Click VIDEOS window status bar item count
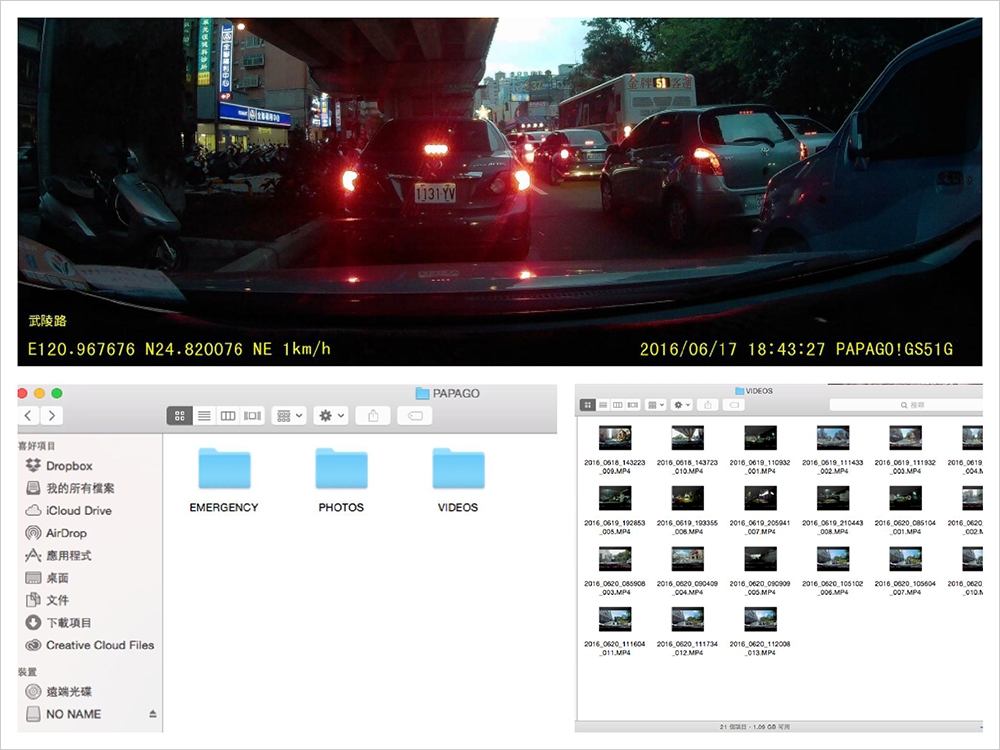The width and height of the screenshot is (1000, 750). point(756,726)
